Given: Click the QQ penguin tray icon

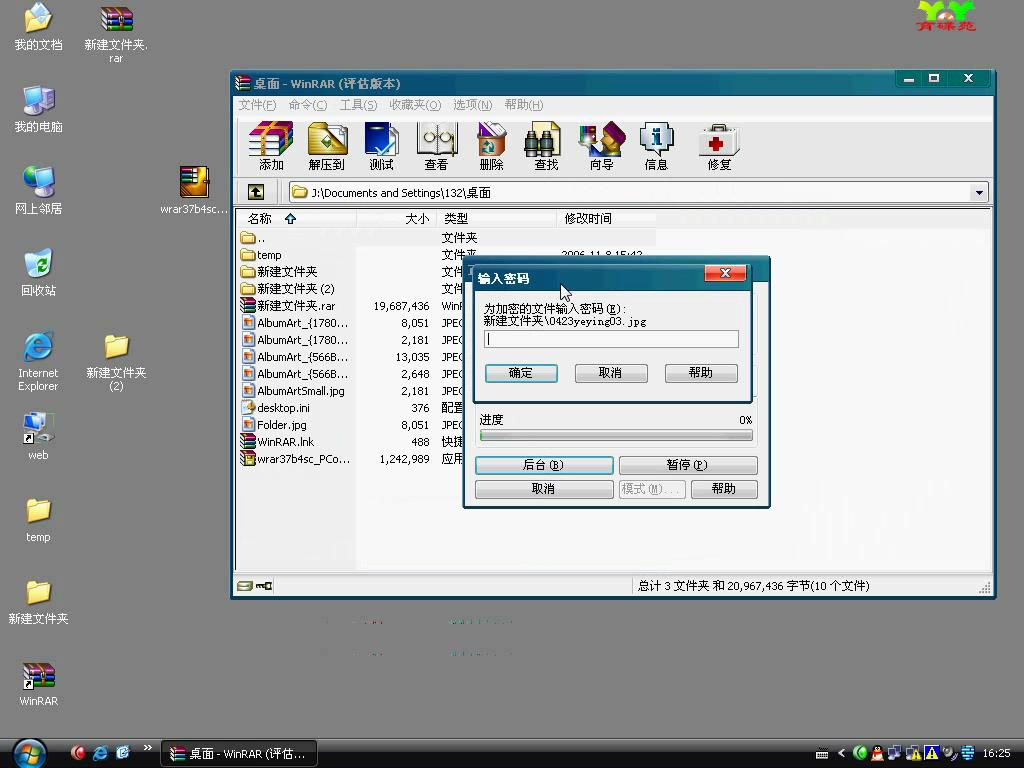Looking at the screenshot, I should pyautogui.click(x=877, y=753).
